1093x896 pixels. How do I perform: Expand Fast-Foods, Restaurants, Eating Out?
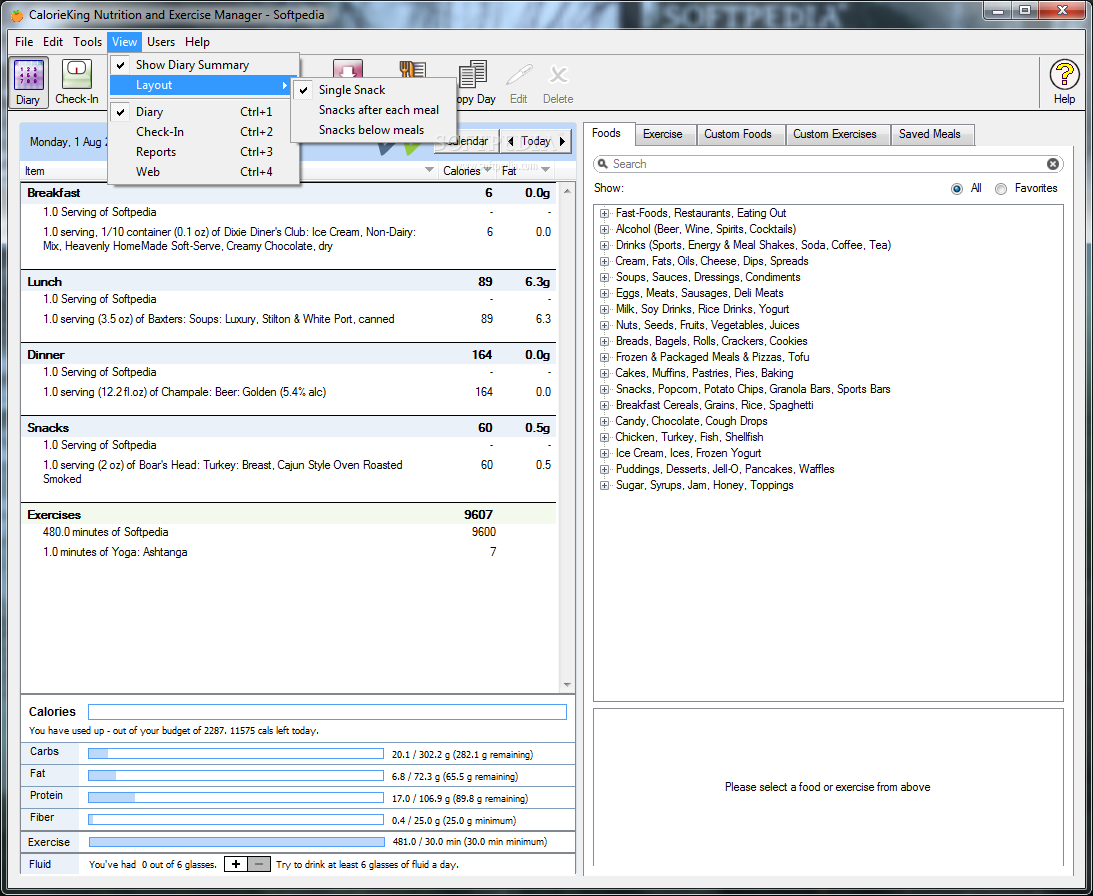(x=604, y=214)
